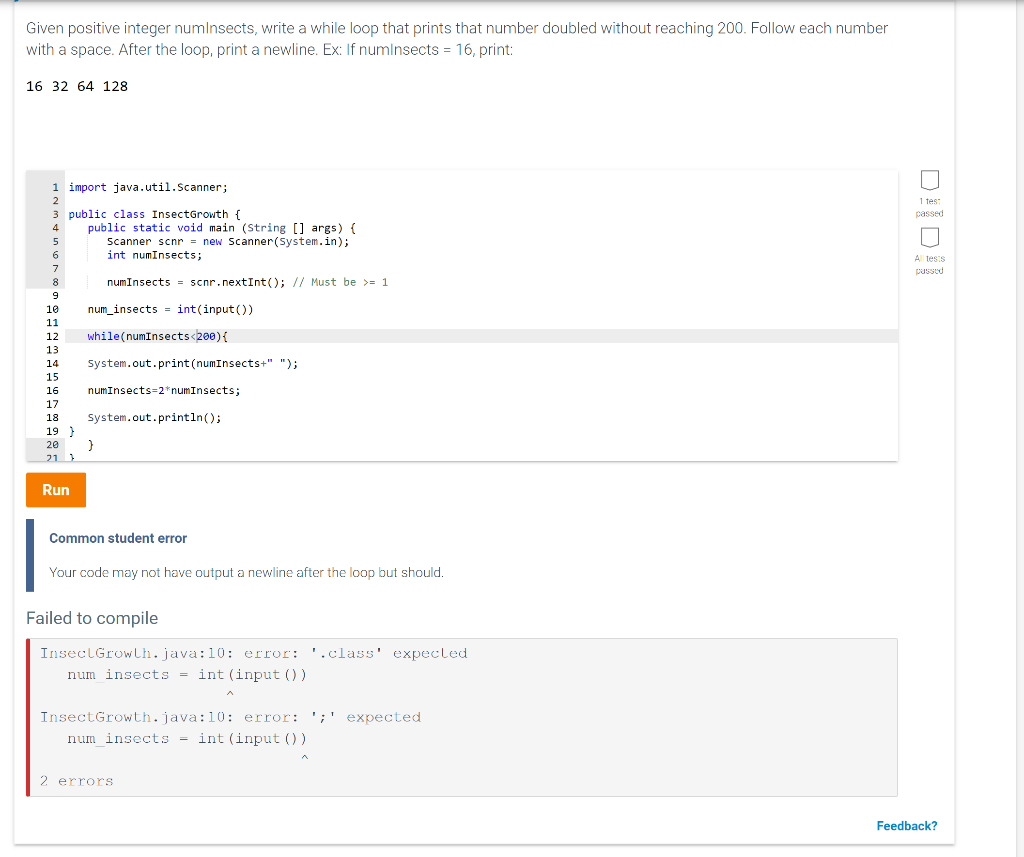Place cursor on the import java.util.Scanner statement
The height and width of the screenshot is (857, 1024).
(x=146, y=186)
